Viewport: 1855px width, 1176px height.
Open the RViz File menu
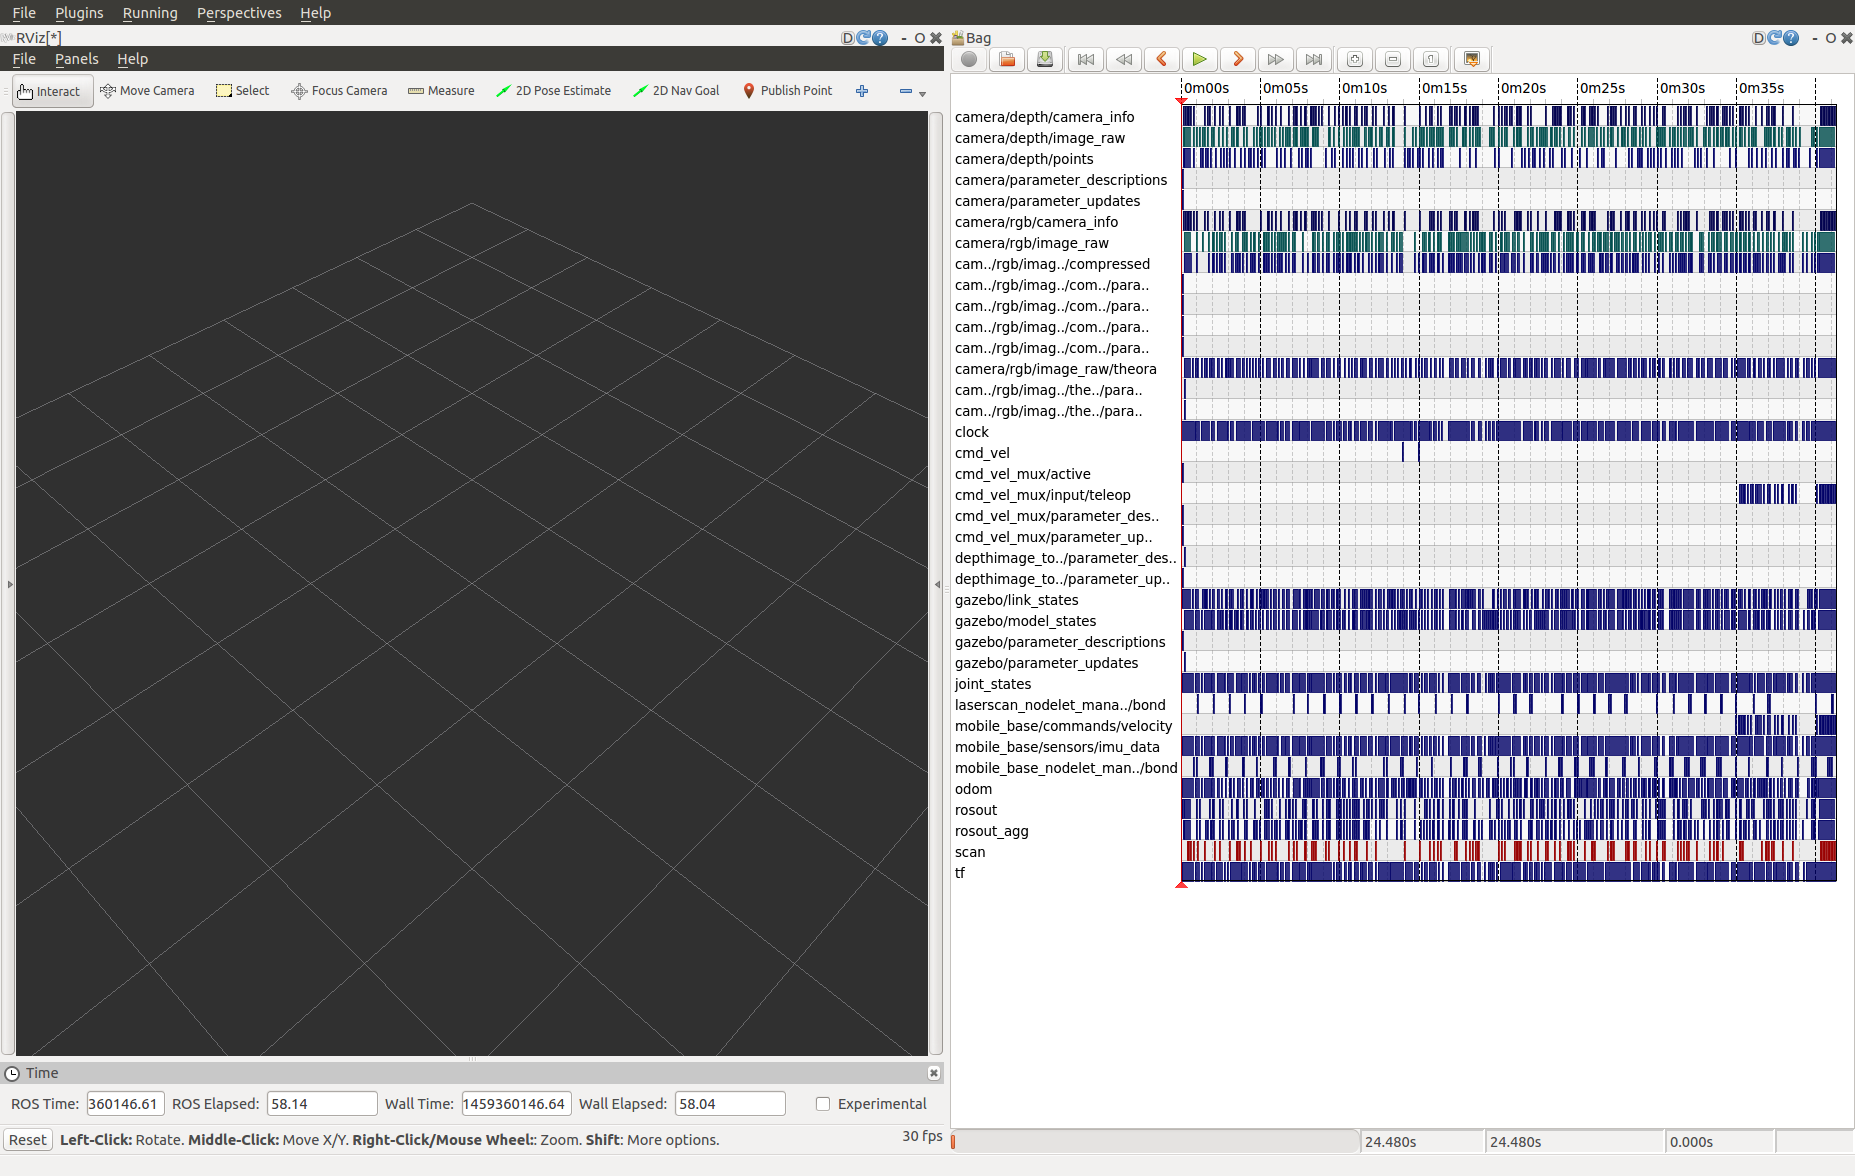[24, 59]
